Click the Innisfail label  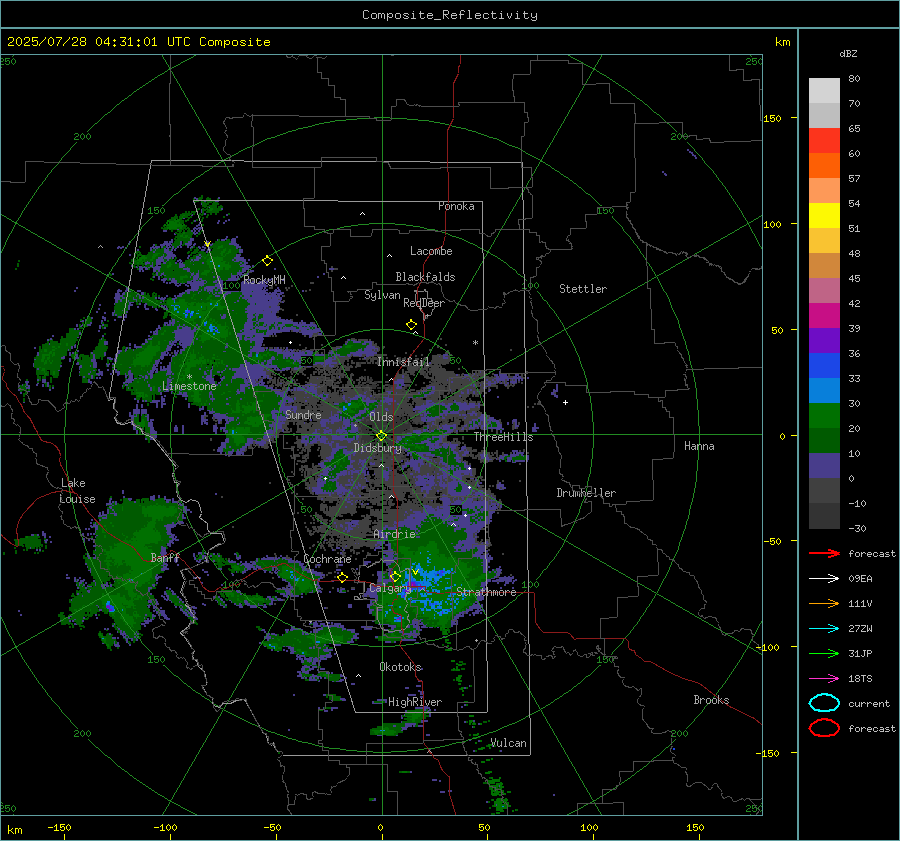click(x=404, y=362)
